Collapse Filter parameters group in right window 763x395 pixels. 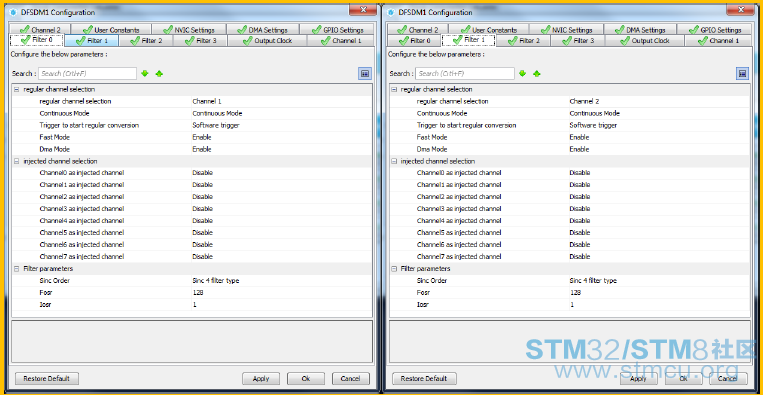394,269
